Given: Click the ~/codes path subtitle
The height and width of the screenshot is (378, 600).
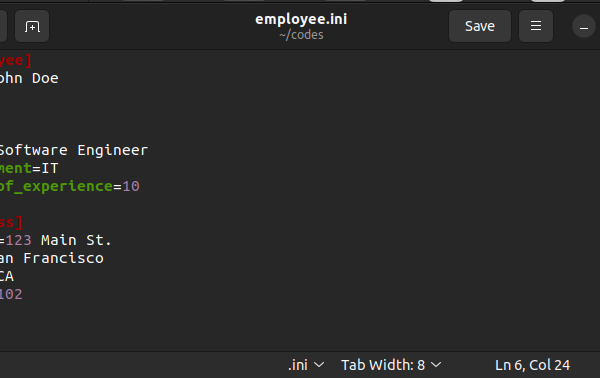Looking at the screenshot, I should (301, 35).
